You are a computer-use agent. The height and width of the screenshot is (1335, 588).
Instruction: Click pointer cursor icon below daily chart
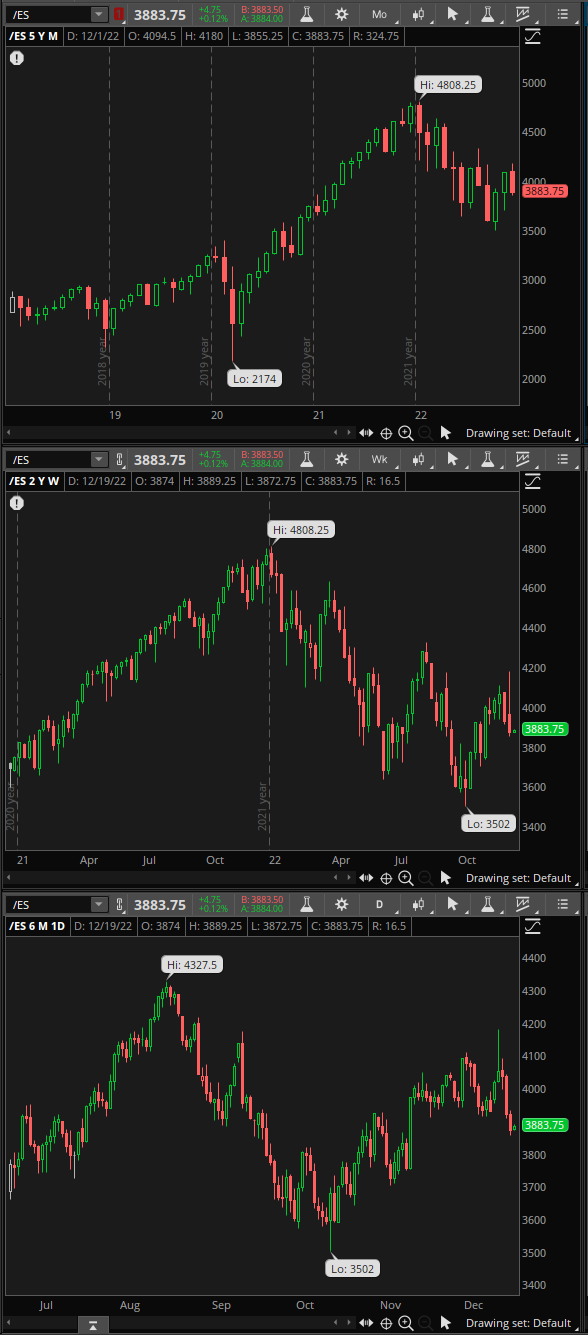446,1323
